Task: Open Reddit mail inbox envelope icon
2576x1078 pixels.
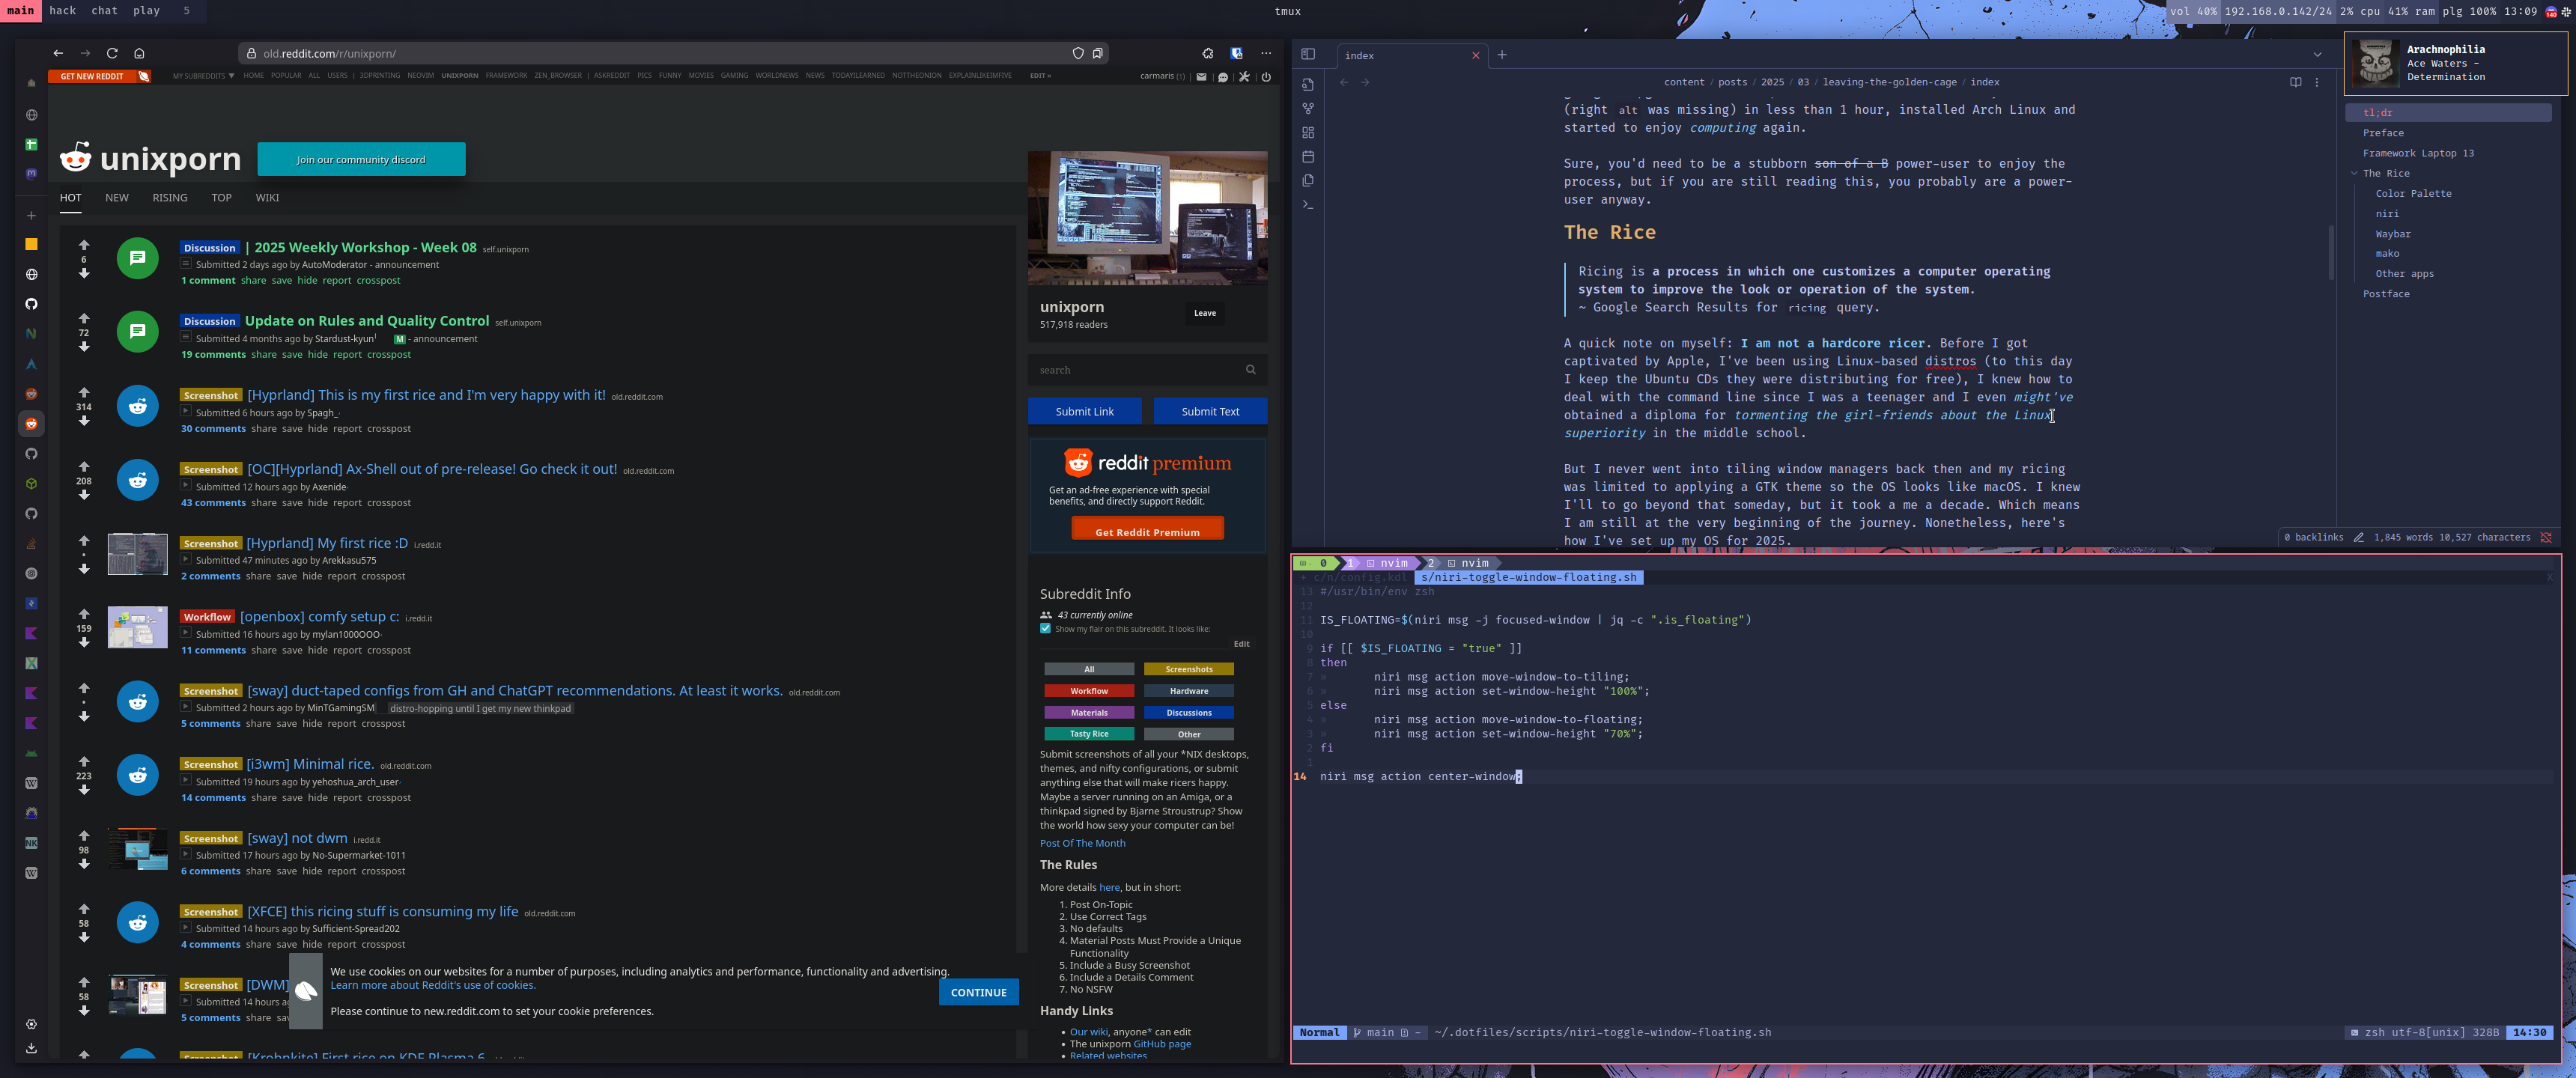Action: click(1201, 77)
